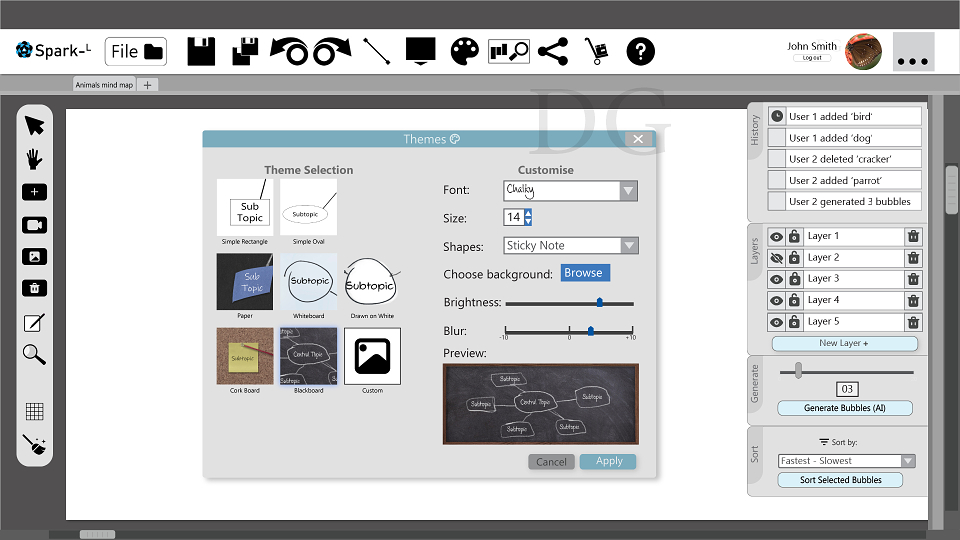Click Generate Bubbles (AI) button
This screenshot has height=540, width=960.
point(845,408)
